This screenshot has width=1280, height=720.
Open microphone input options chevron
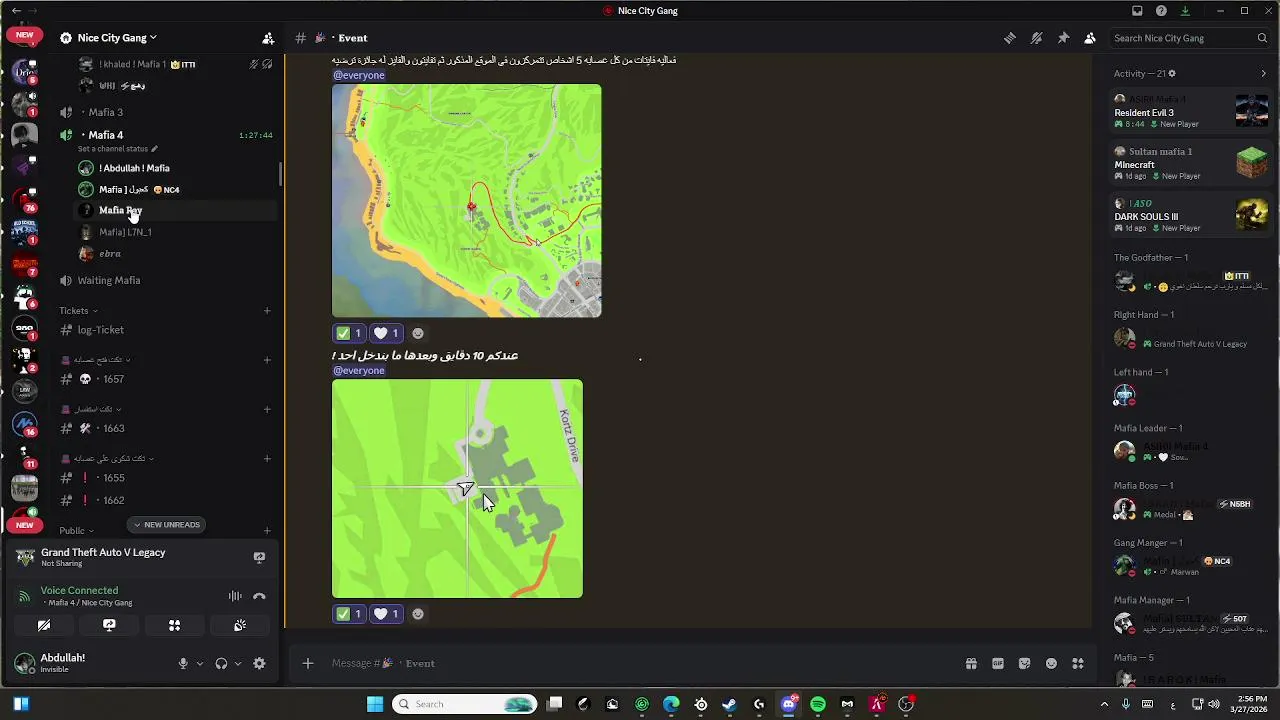click(200, 663)
